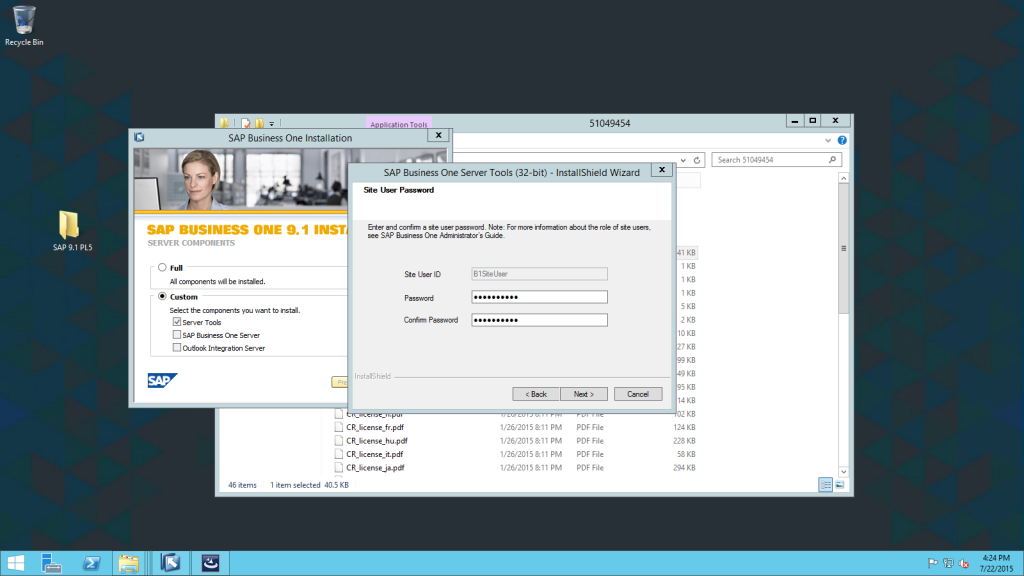Screen dimensions: 1024x576
Task: Select file name CR_license_fr.pdf
Action: [375, 427]
